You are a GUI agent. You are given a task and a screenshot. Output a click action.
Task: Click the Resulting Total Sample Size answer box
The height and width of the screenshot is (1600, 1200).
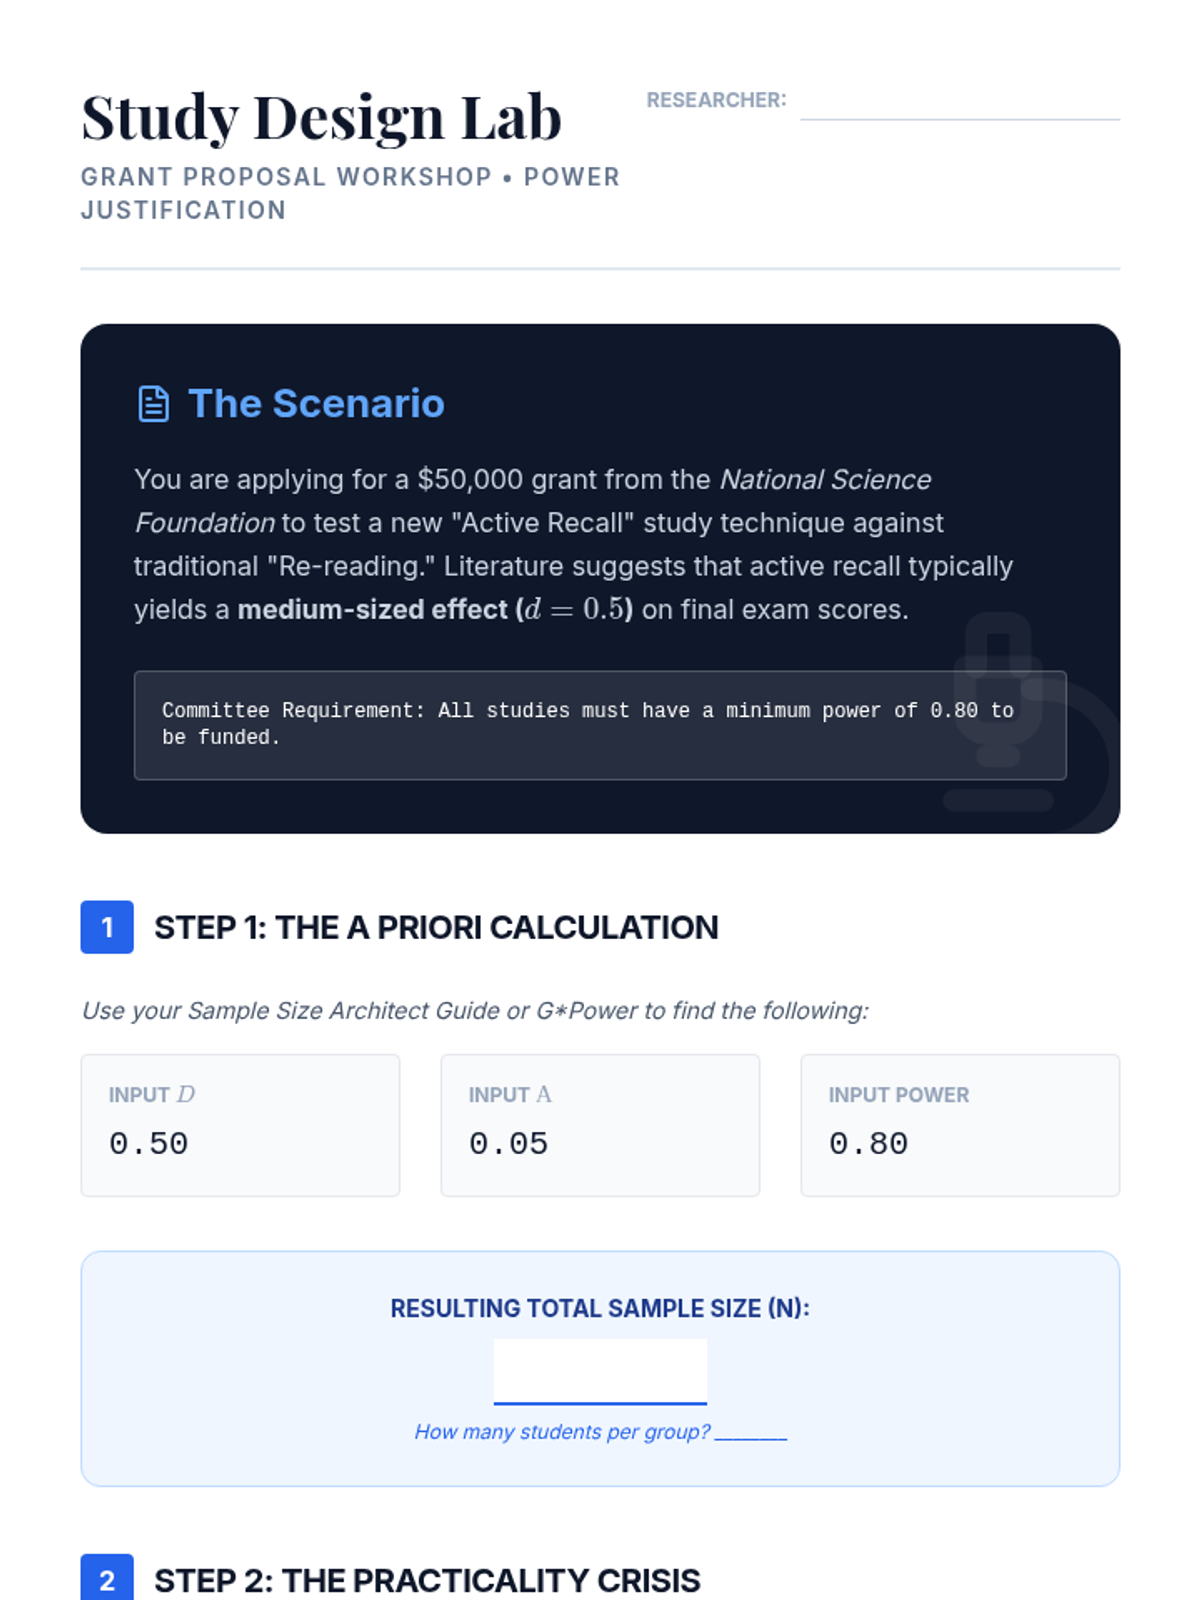click(600, 1371)
